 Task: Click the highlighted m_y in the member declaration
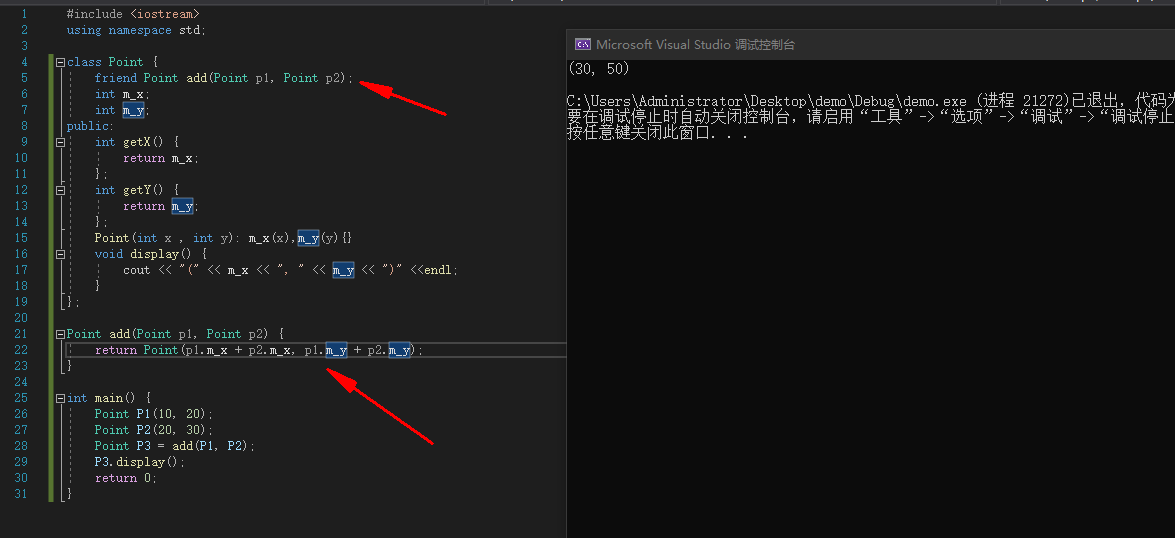(x=135, y=110)
